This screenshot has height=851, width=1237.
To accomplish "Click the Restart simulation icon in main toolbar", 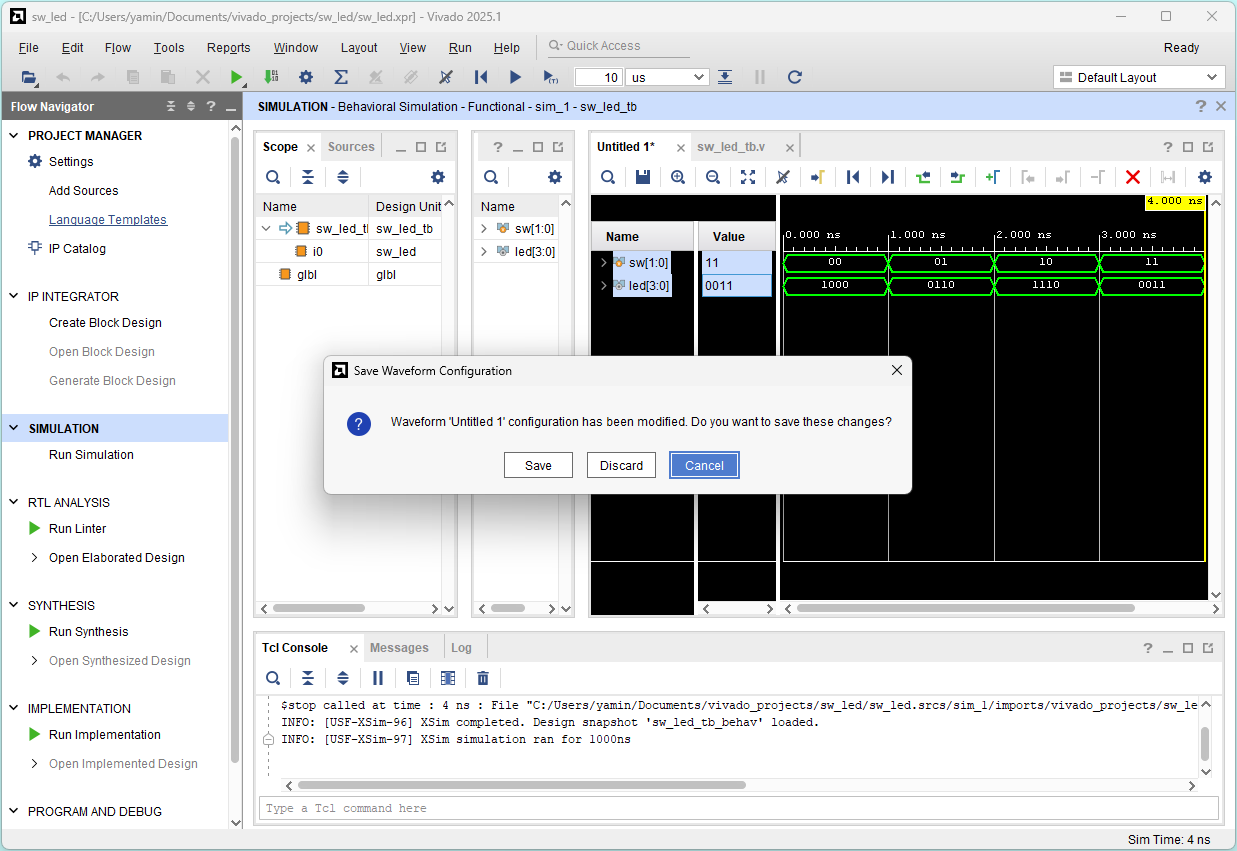I will (481, 77).
